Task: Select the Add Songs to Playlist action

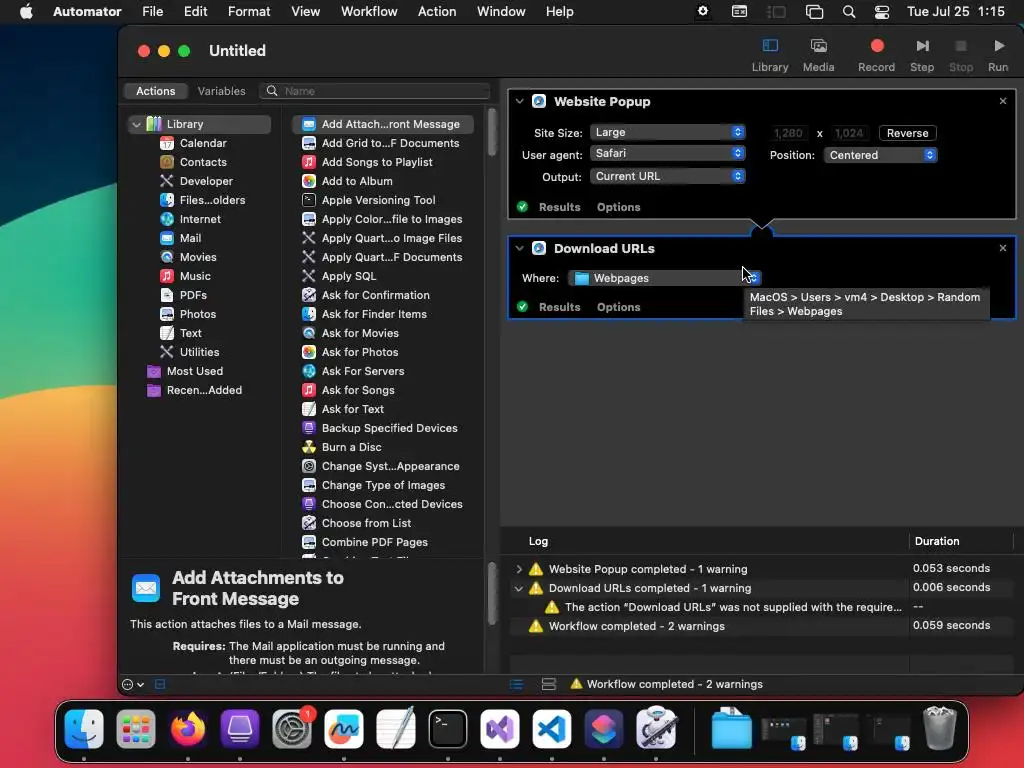Action: [377, 162]
